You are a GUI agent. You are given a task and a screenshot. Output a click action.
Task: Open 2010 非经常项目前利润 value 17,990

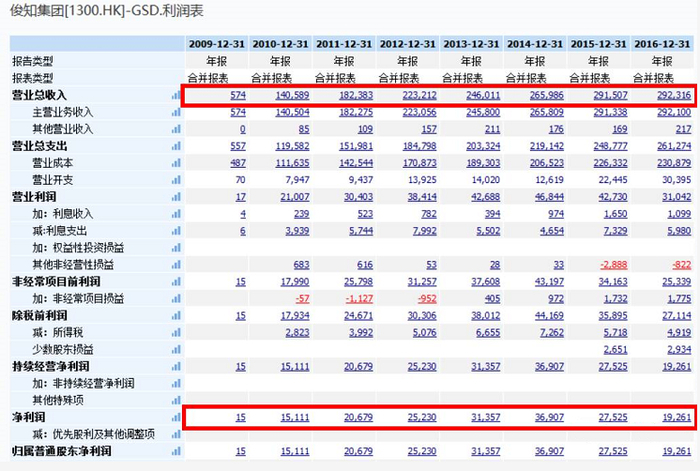click(x=295, y=282)
